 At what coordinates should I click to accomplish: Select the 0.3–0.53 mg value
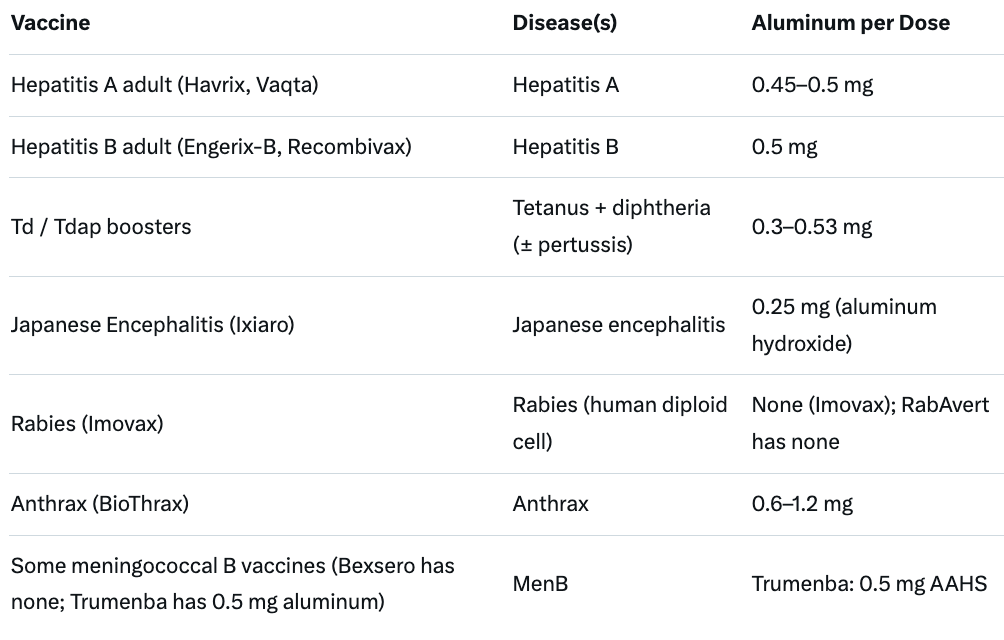click(812, 227)
